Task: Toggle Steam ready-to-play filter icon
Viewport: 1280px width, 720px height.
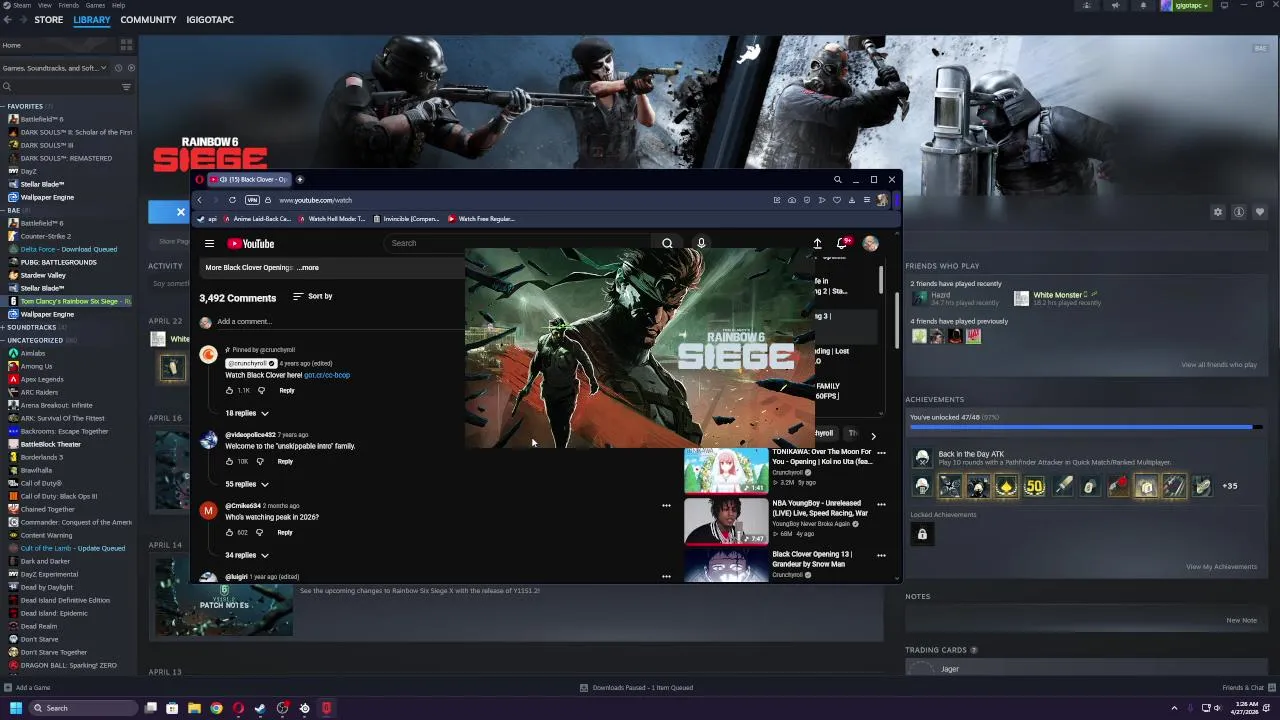Action: pyautogui.click(x=131, y=68)
